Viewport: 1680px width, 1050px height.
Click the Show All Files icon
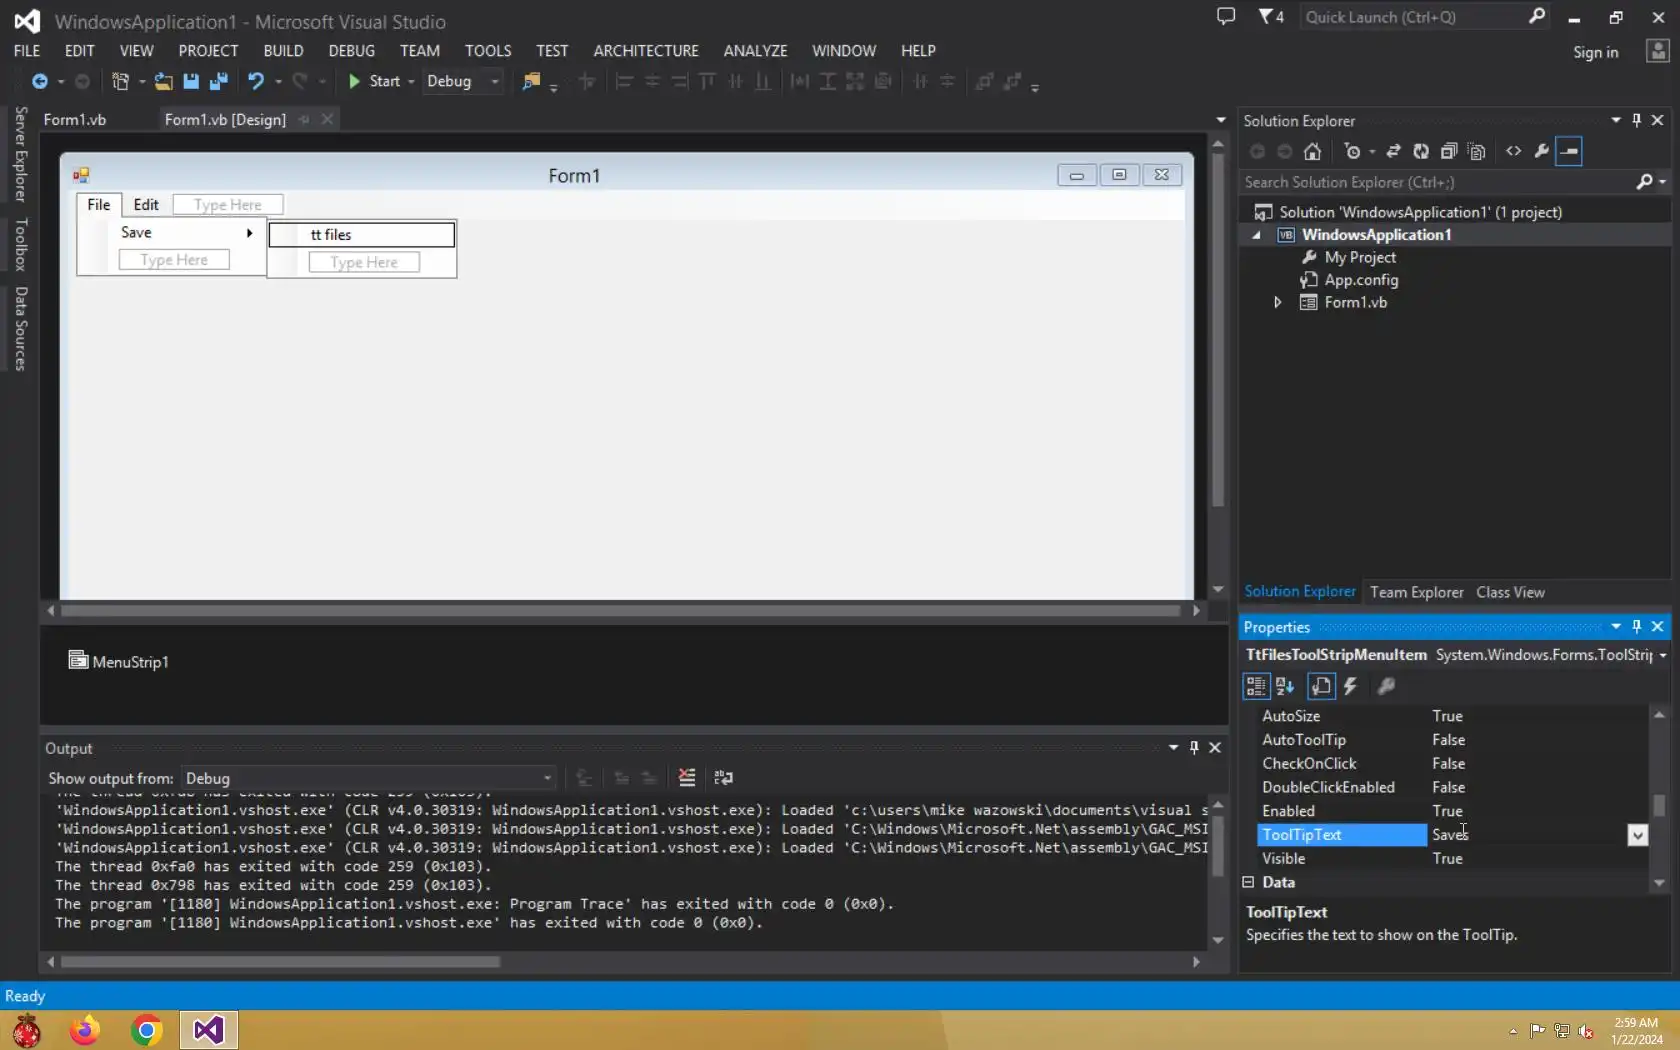click(1477, 151)
